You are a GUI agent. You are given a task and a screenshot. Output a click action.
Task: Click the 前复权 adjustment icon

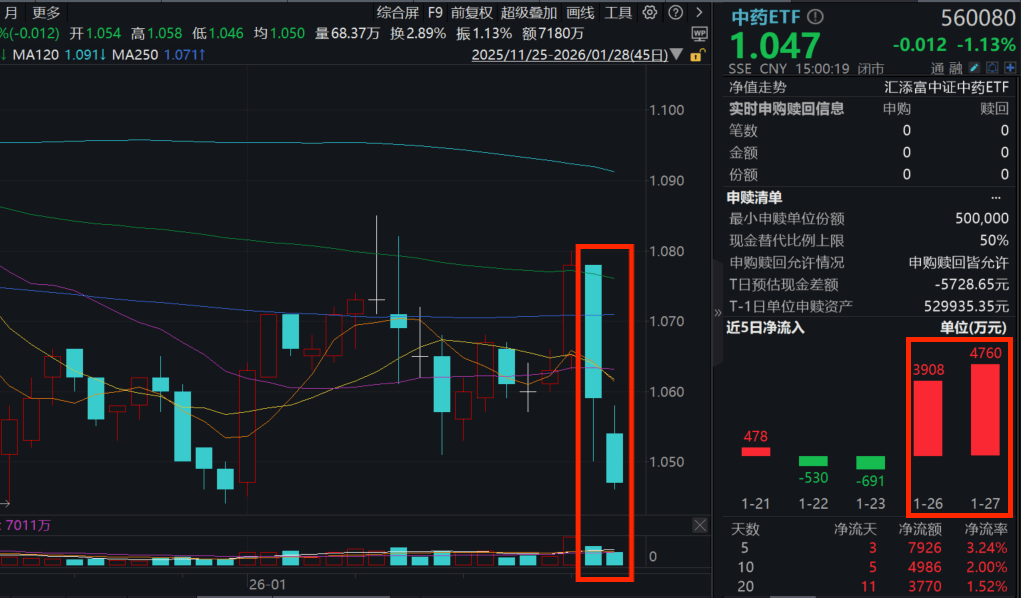pos(473,13)
